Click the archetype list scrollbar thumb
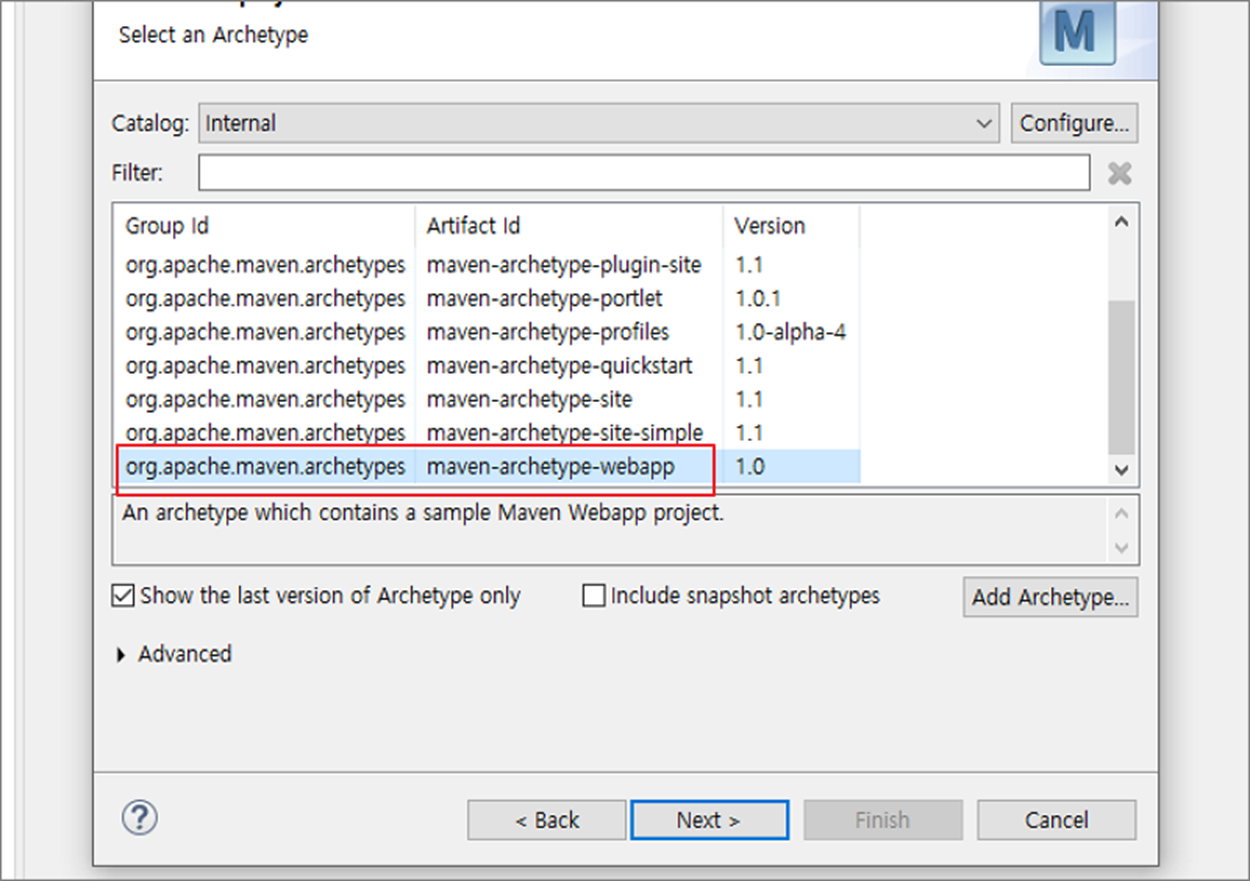The width and height of the screenshot is (1250, 881). click(1121, 377)
